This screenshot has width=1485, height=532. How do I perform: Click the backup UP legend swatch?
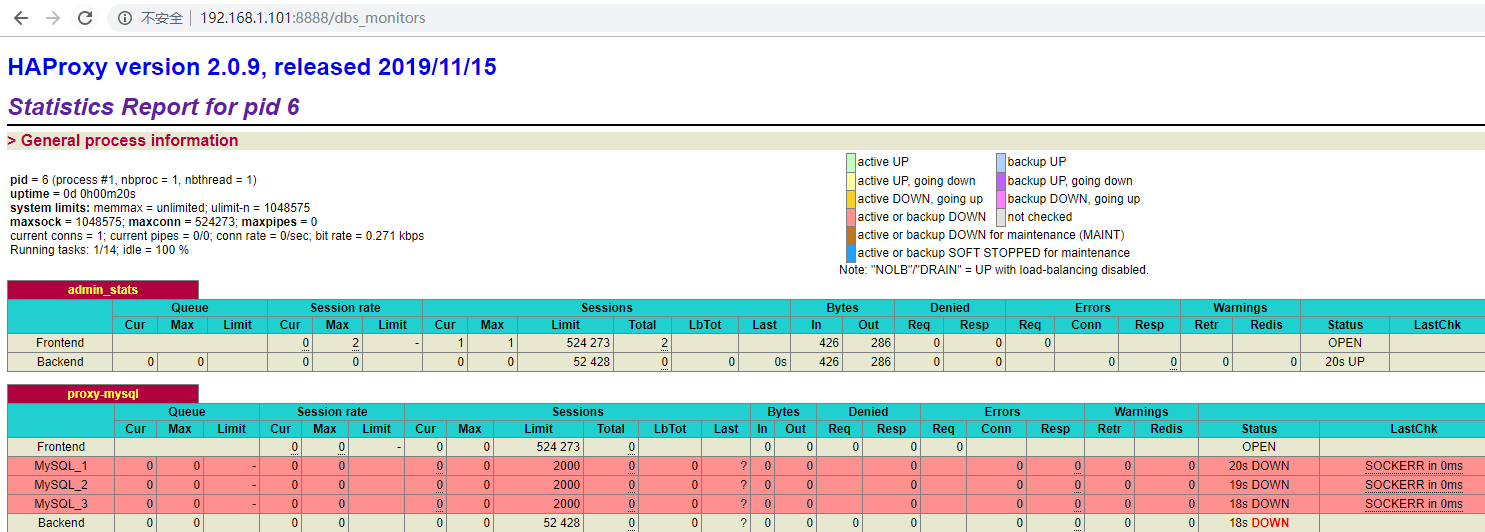1000,162
